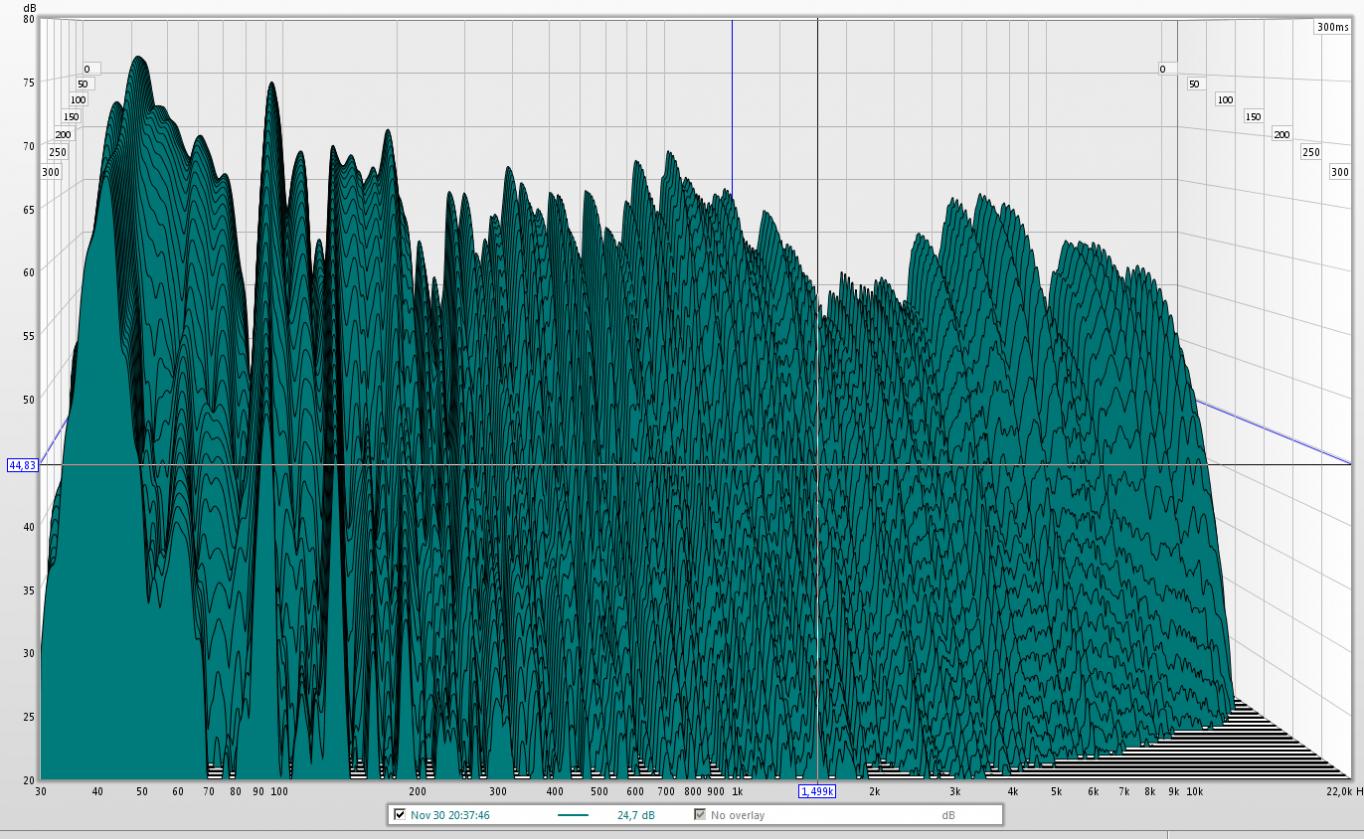This screenshot has height=839, width=1364.
Task: Click the 24,7 dB legend readout
Action: tap(636, 815)
